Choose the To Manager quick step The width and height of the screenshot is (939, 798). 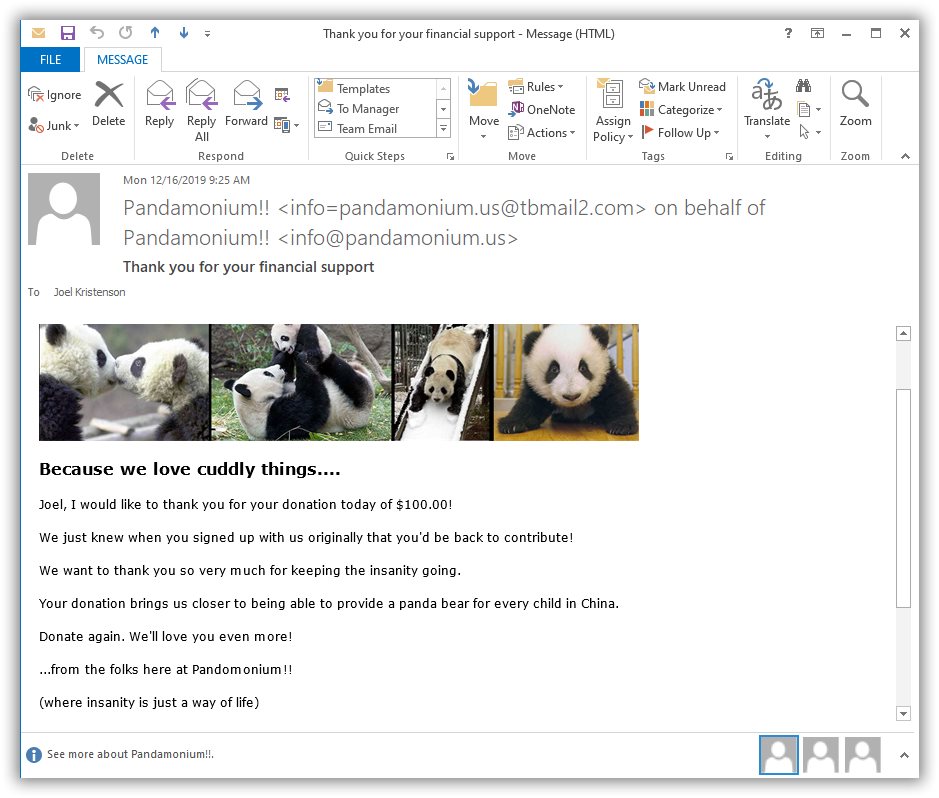click(367, 109)
